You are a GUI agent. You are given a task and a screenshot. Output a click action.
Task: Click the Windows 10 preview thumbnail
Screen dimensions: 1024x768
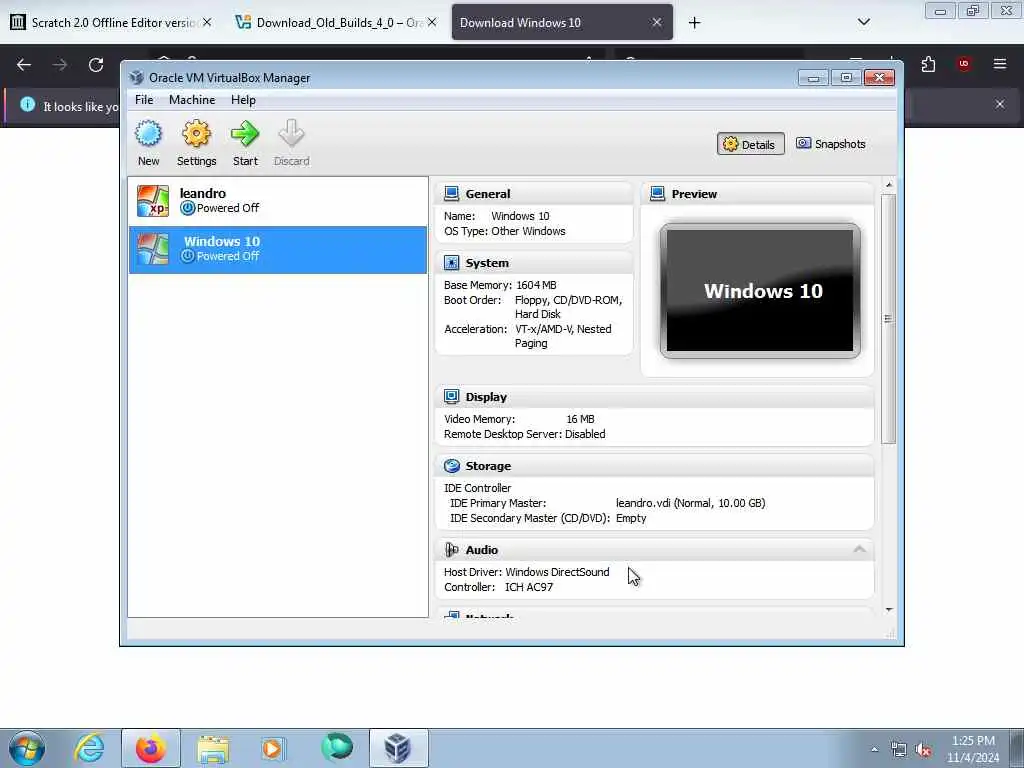760,291
